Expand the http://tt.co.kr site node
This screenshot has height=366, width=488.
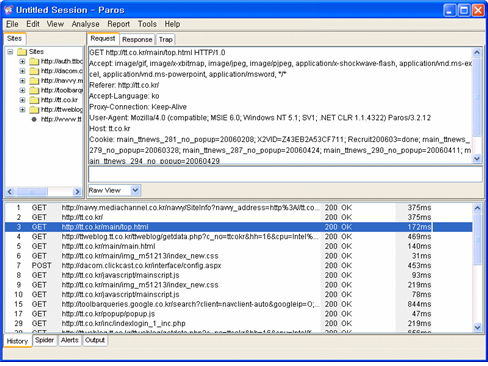[22, 100]
